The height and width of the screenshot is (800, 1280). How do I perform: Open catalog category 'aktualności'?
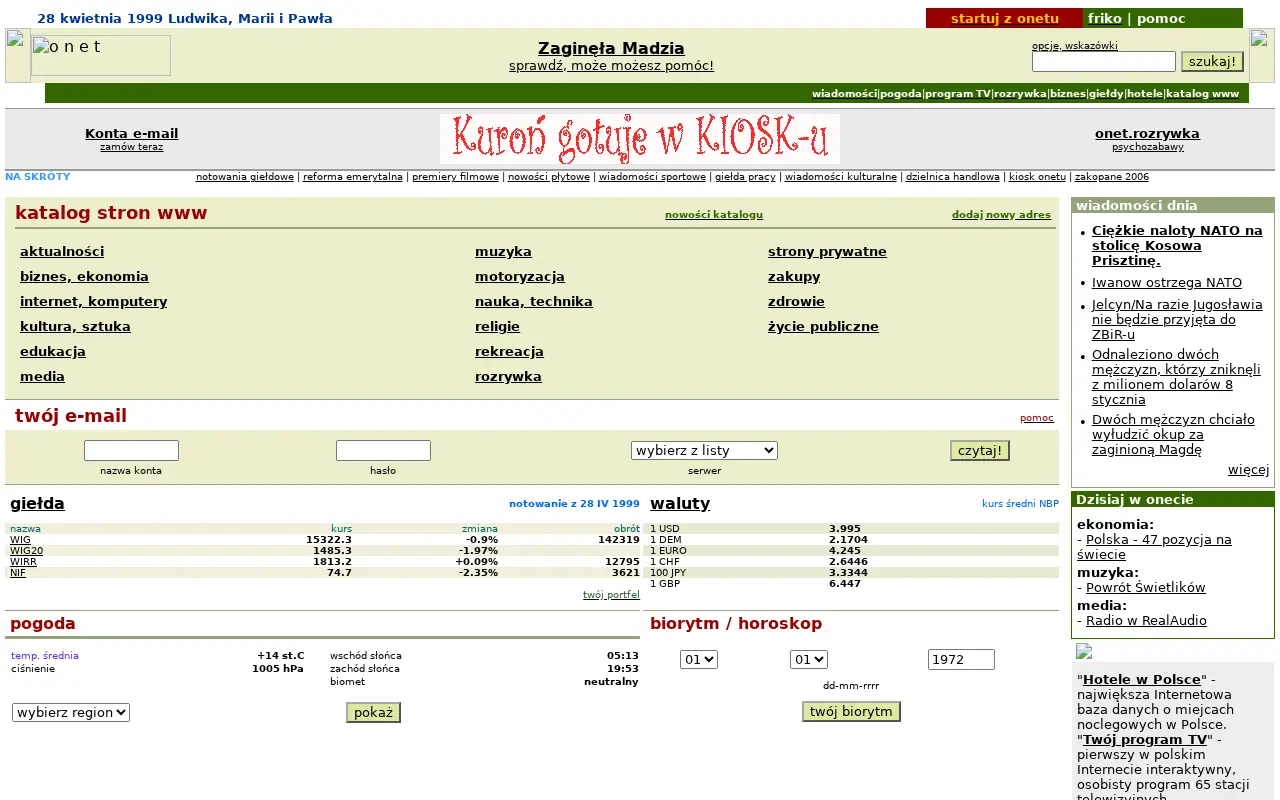coord(62,251)
